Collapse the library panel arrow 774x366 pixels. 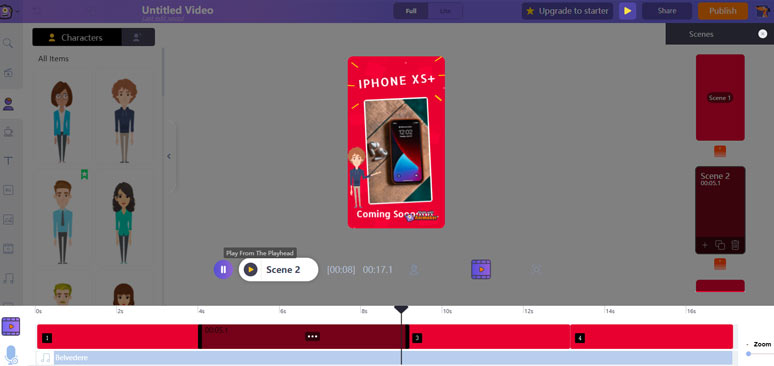(x=169, y=156)
